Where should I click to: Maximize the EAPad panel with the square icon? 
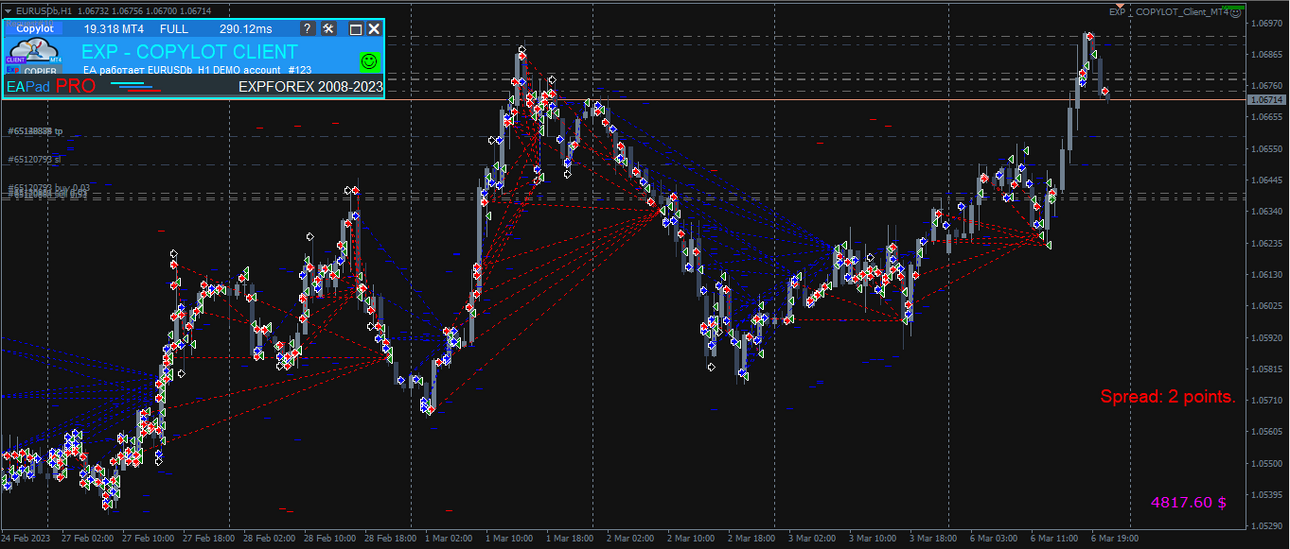(x=355, y=29)
